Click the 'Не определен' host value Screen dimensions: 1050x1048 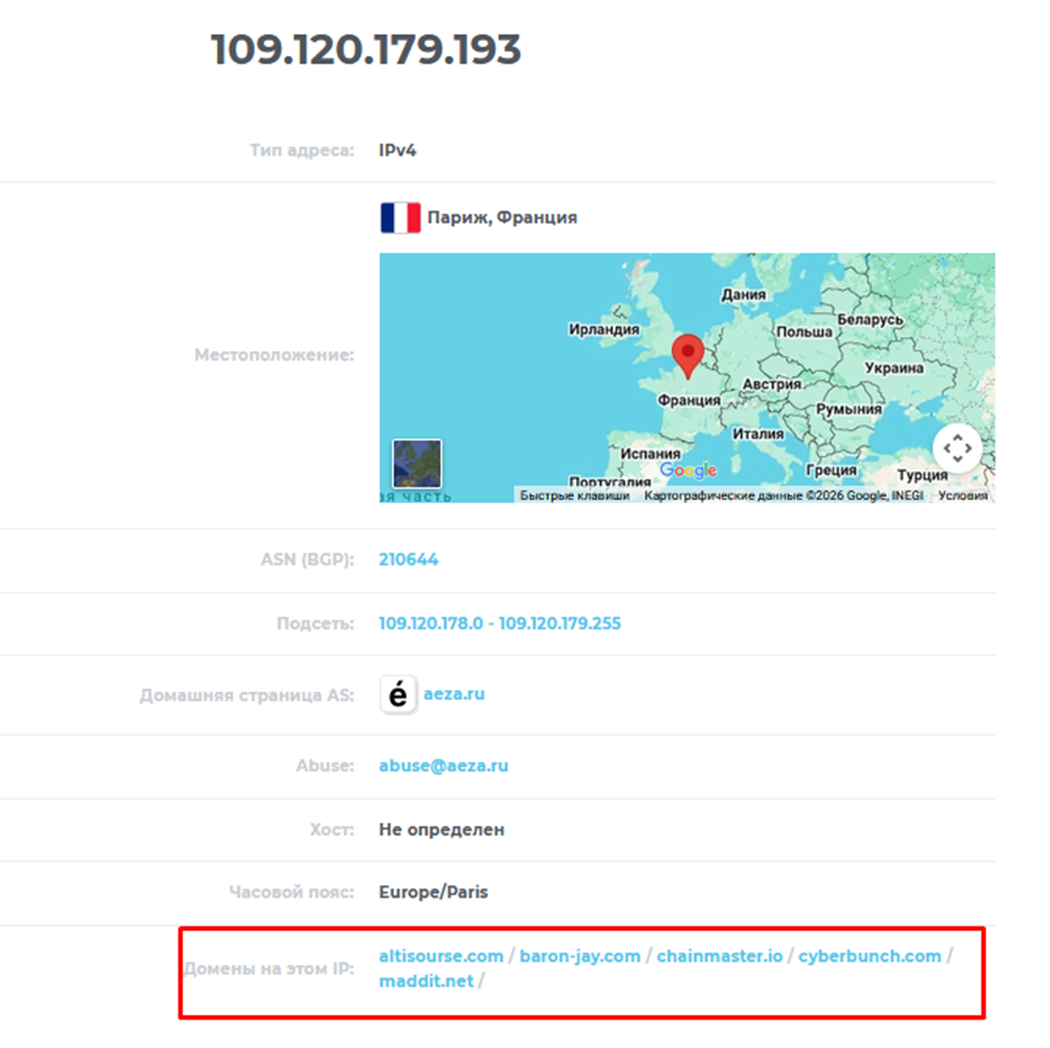[x=441, y=830]
